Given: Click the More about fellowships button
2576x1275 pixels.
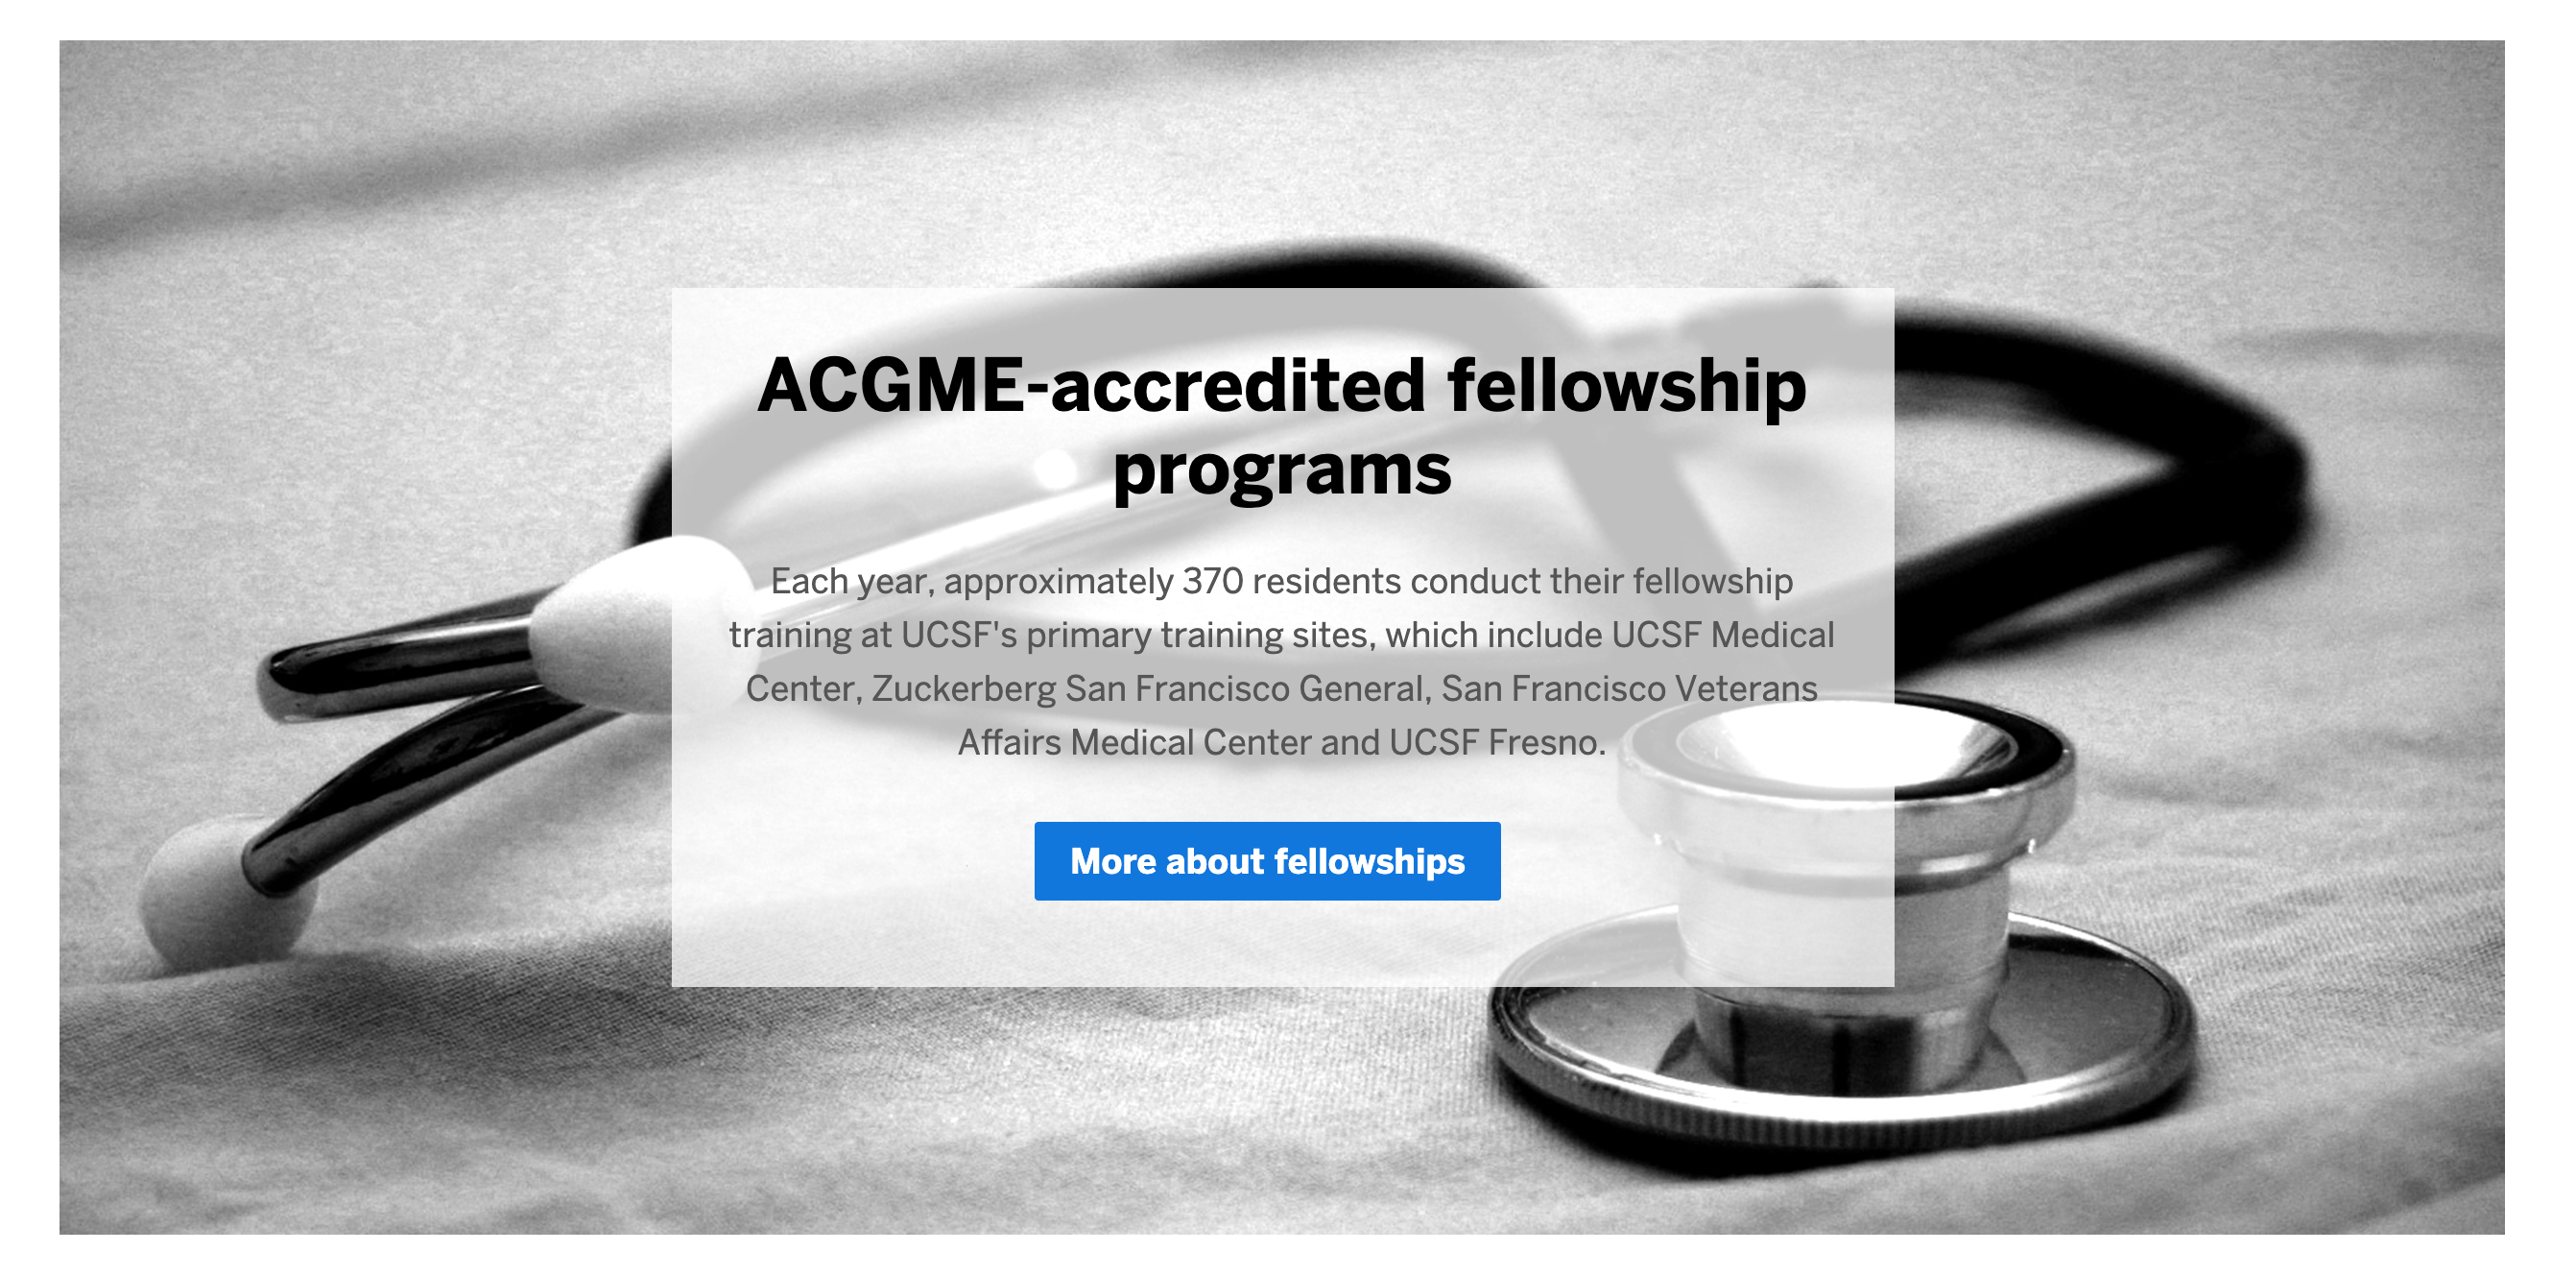Looking at the screenshot, I should click(1266, 861).
